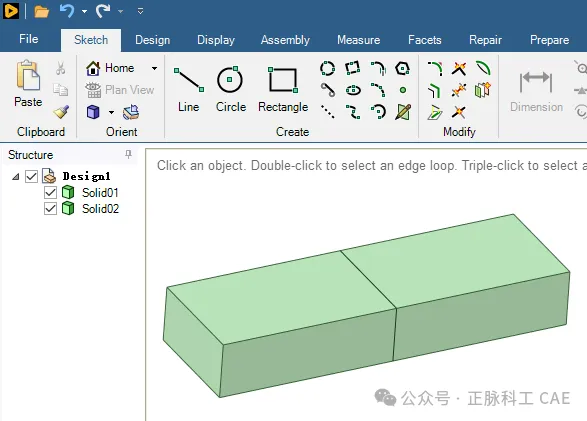Click the Mirror planes icon in Modify
The width and height of the screenshot is (587, 421).
coord(483,90)
